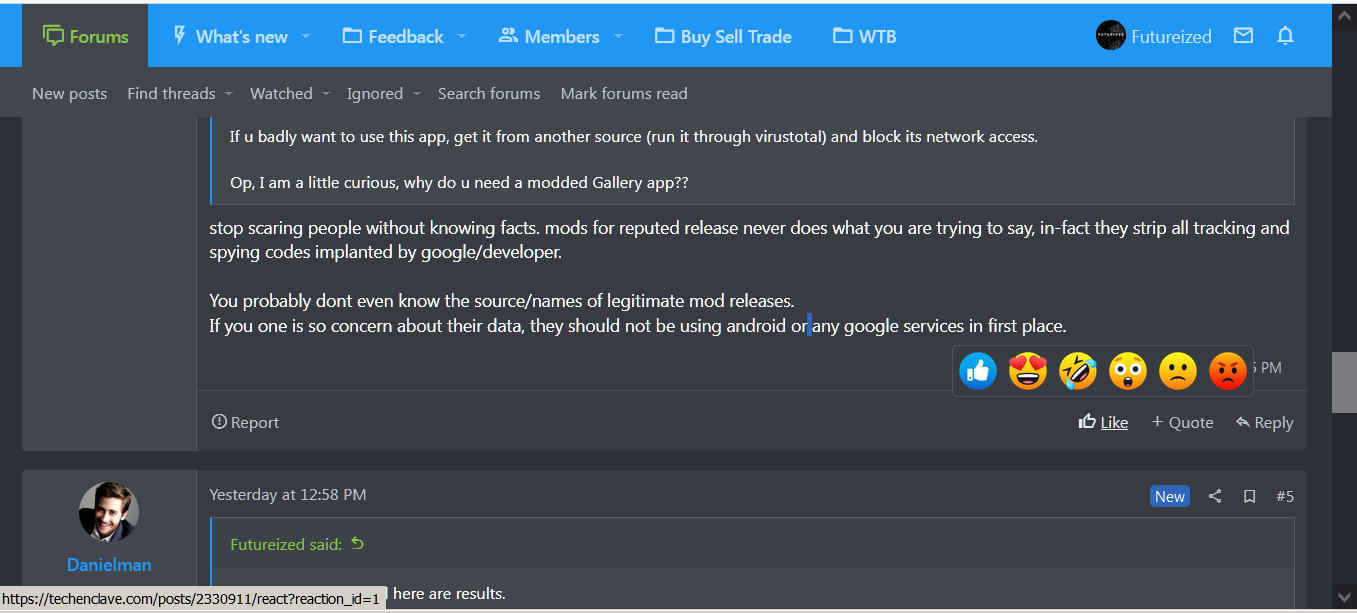This screenshot has width=1357, height=613.
Task: React with the thumbs-up Like emoji
Action: [978, 372]
